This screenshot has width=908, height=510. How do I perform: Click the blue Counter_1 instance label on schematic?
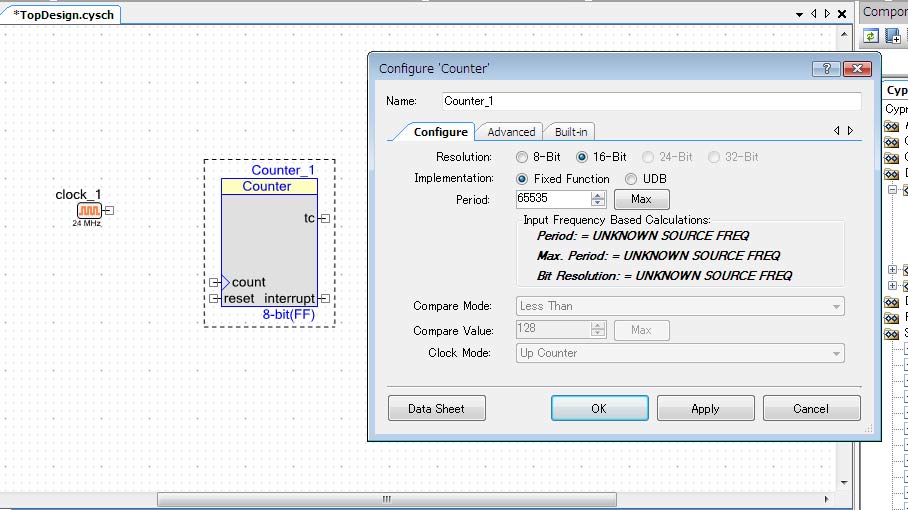(283, 170)
